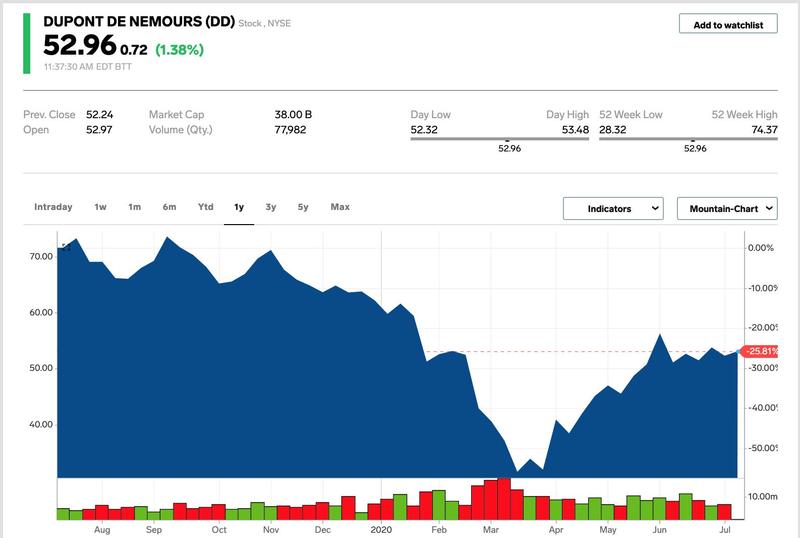Show the 3y chart range
The width and height of the screenshot is (800, 538).
pos(270,207)
